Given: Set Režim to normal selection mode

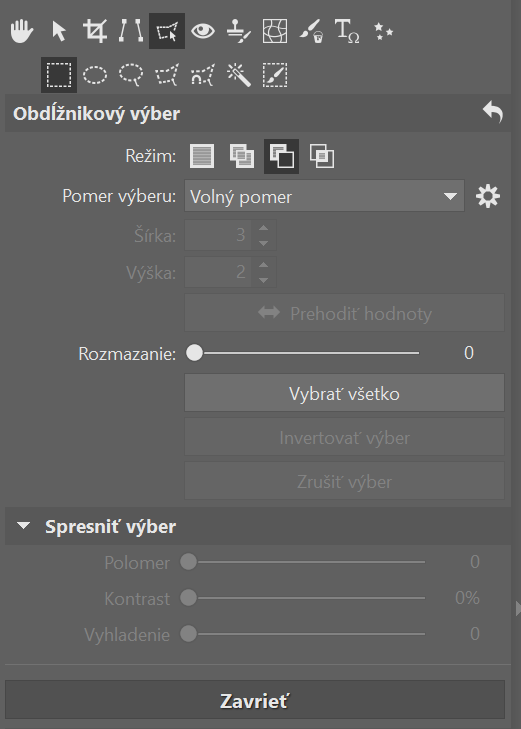Looking at the screenshot, I should (x=202, y=156).
